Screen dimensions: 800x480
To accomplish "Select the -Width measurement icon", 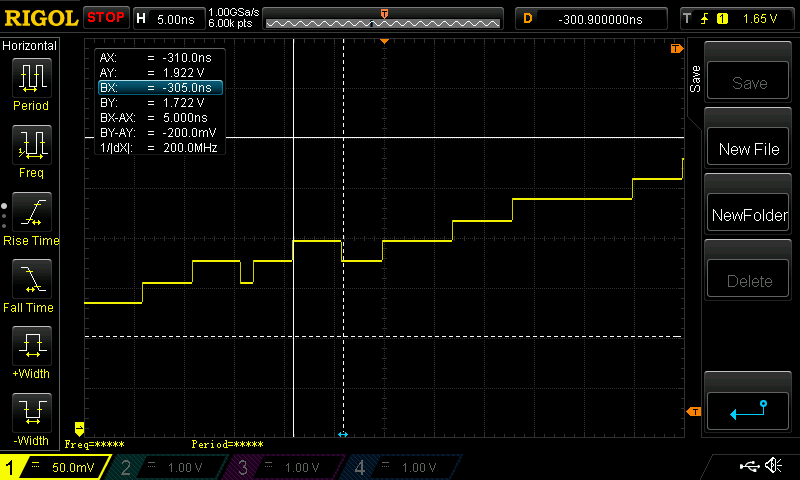I will 32,413.
